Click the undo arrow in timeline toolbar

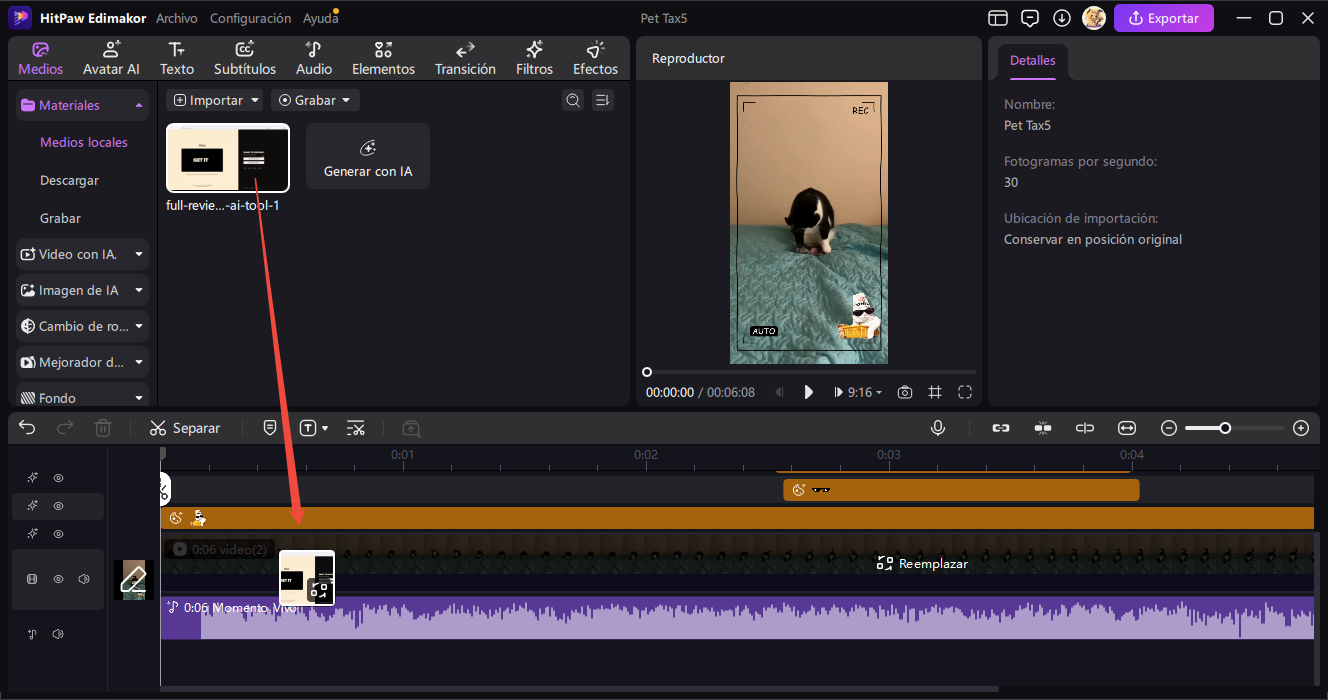click(27, 428)
